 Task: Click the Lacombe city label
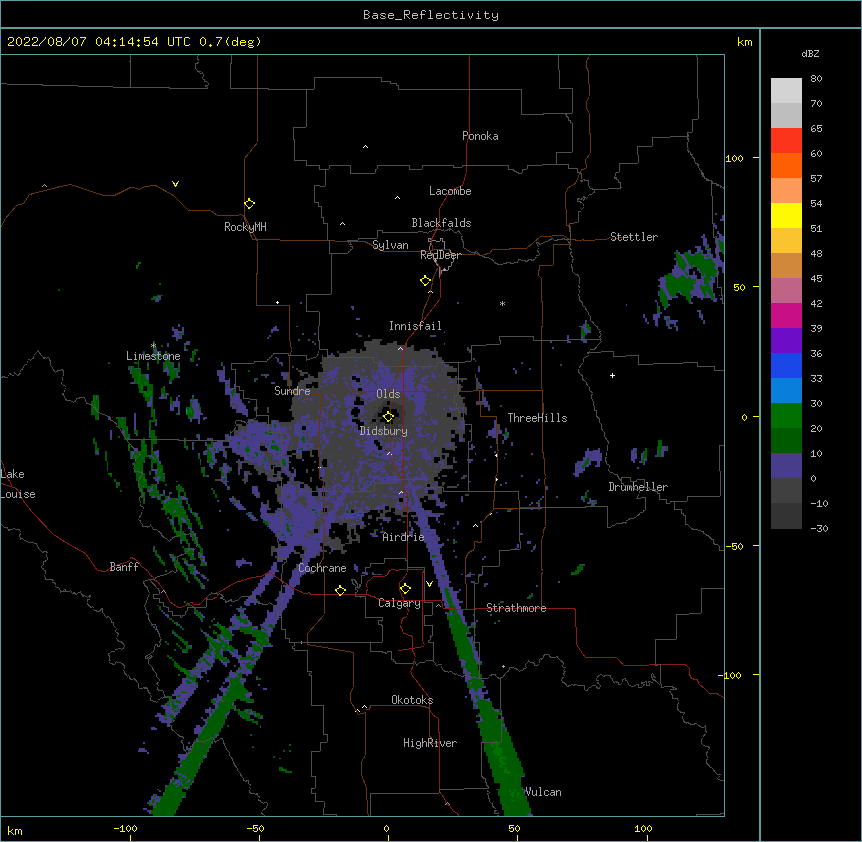[x=450, y=191]
